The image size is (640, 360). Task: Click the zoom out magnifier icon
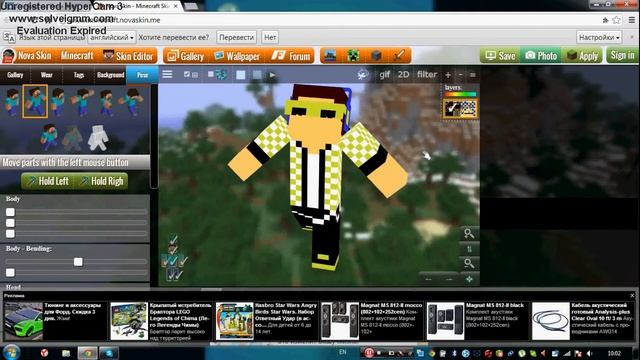pos(469,264)
